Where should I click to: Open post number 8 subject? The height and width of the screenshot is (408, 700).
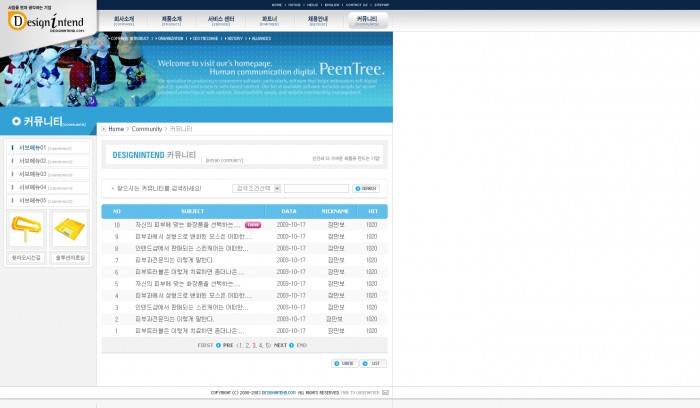192,248
